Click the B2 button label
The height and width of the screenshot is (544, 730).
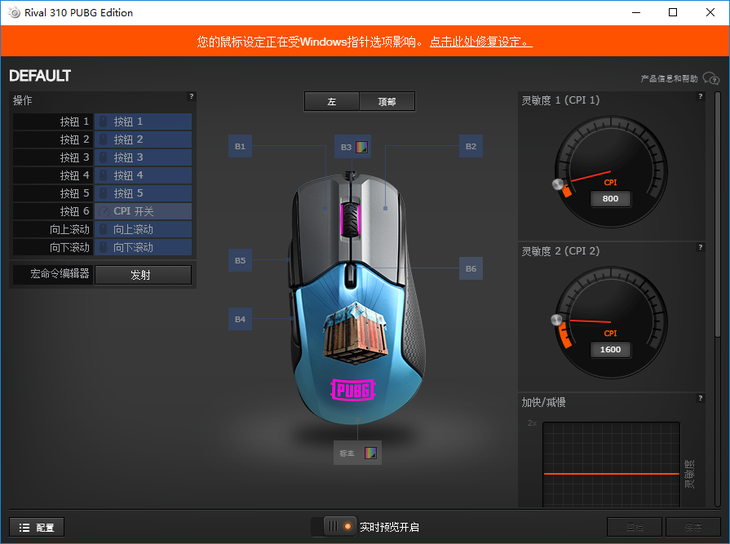pyautogui.click(x=471, y=146)
